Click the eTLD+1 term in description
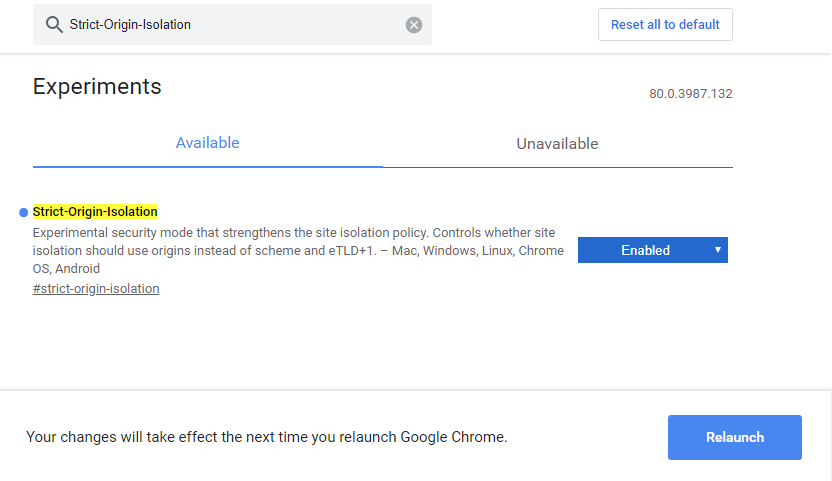 coord(350,250)
